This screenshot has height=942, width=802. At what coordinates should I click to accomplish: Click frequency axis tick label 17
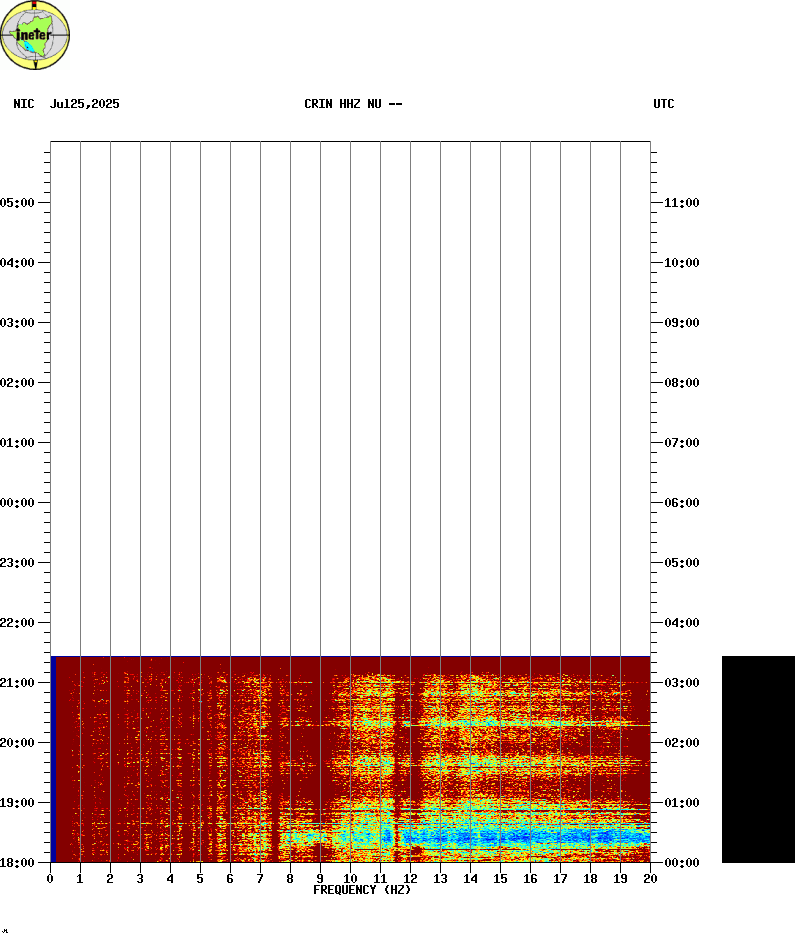click(x=560, y=879)
